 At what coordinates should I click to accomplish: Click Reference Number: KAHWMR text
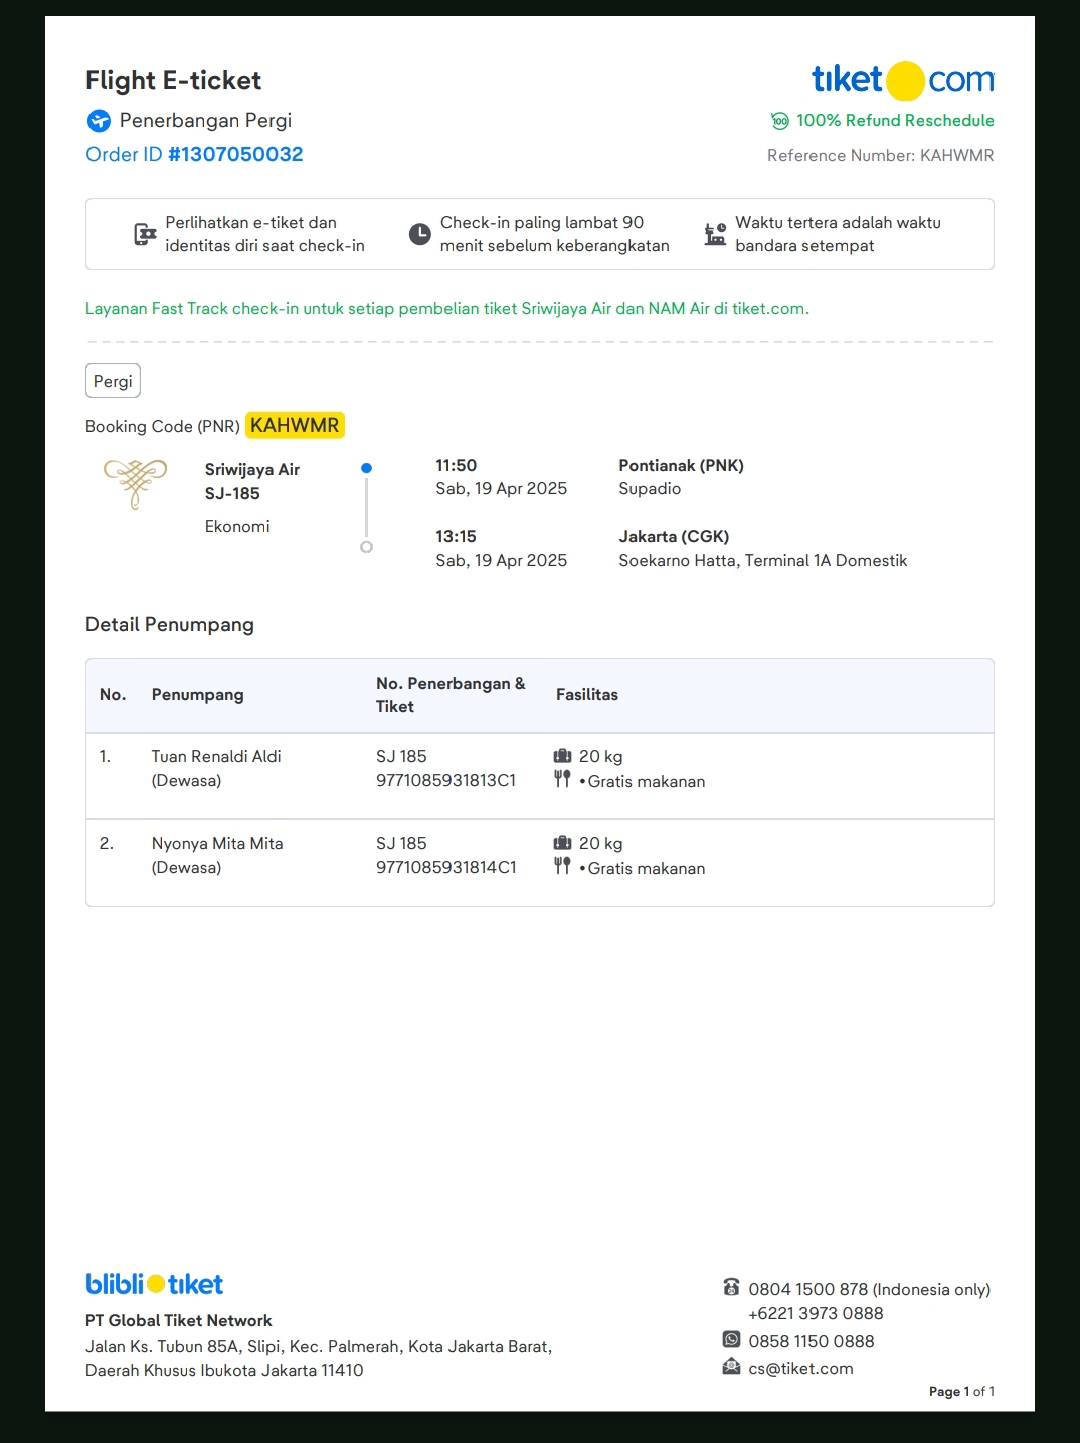pos(881,156)
